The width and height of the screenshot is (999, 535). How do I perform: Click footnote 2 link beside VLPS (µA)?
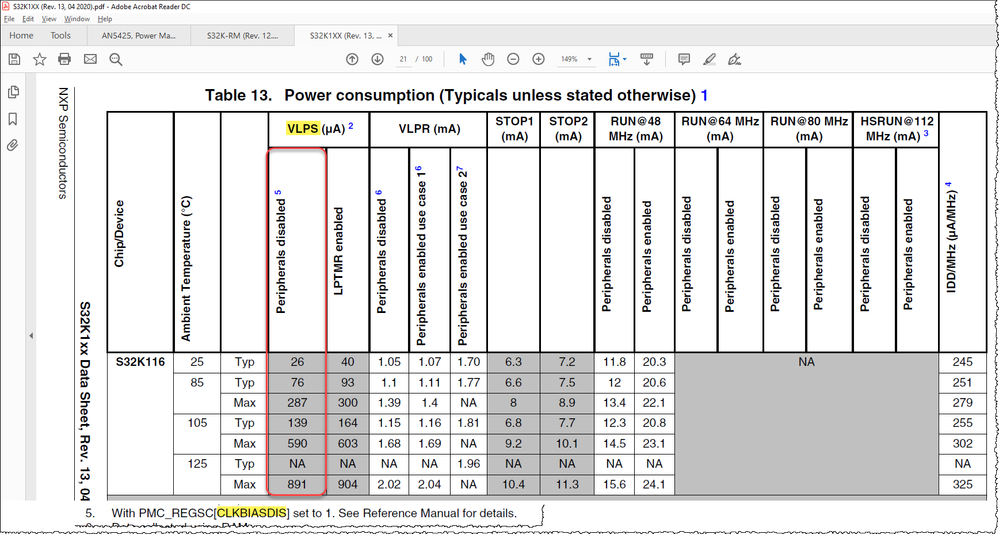[x=350, y=125]
